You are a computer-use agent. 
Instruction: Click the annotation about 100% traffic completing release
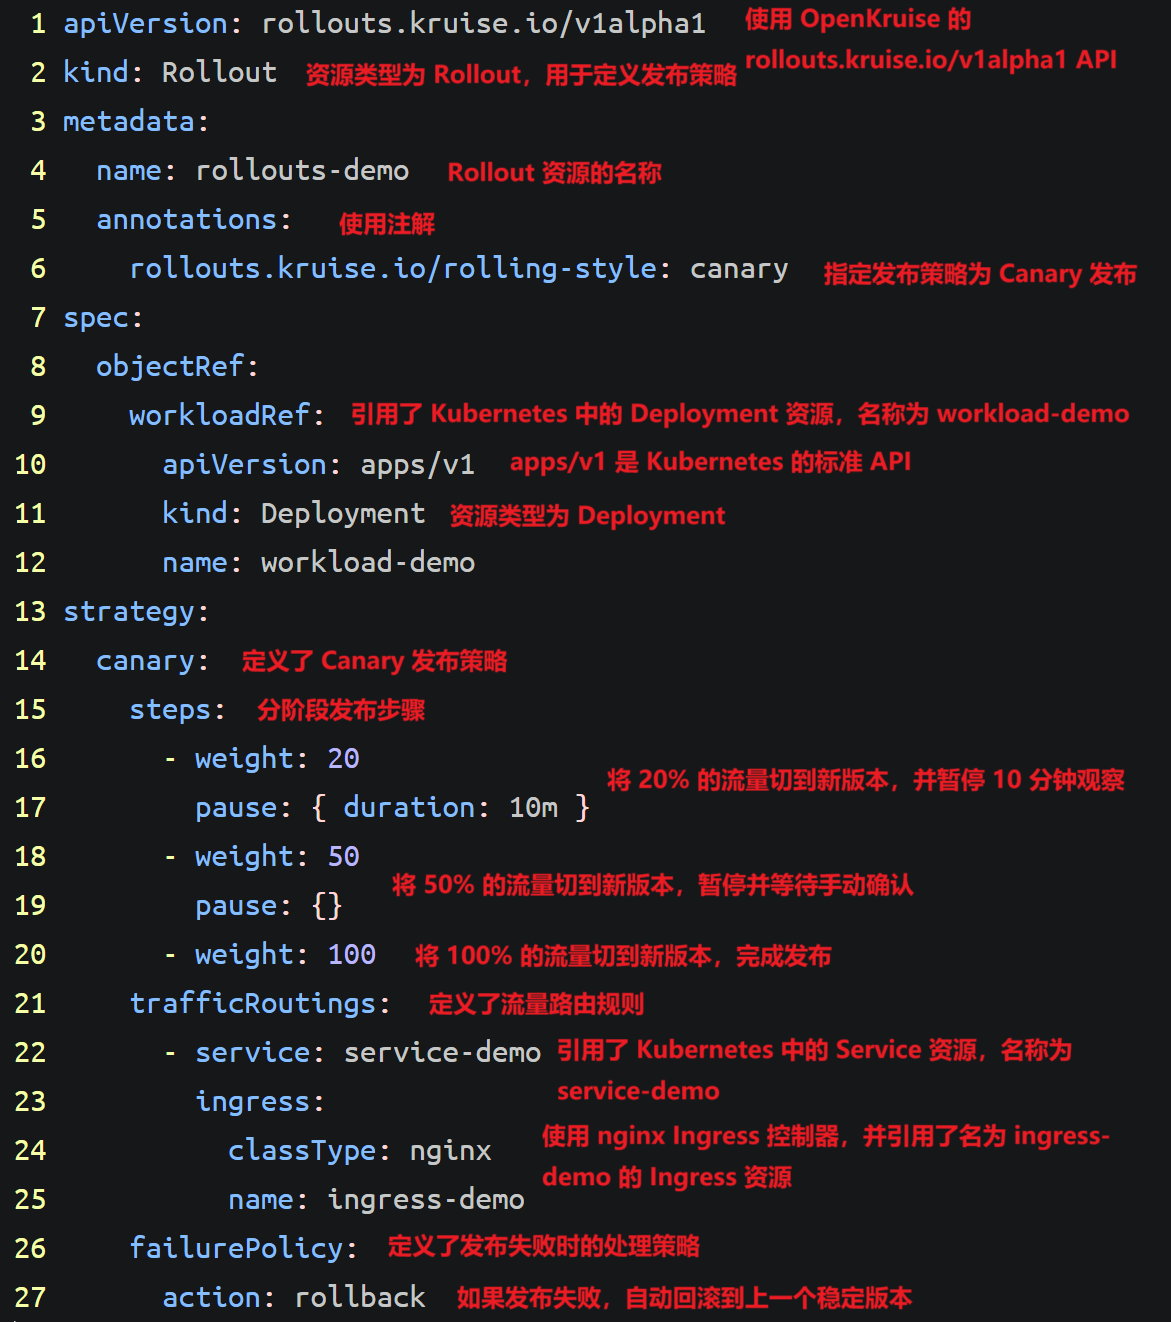[x=623, y=956]
